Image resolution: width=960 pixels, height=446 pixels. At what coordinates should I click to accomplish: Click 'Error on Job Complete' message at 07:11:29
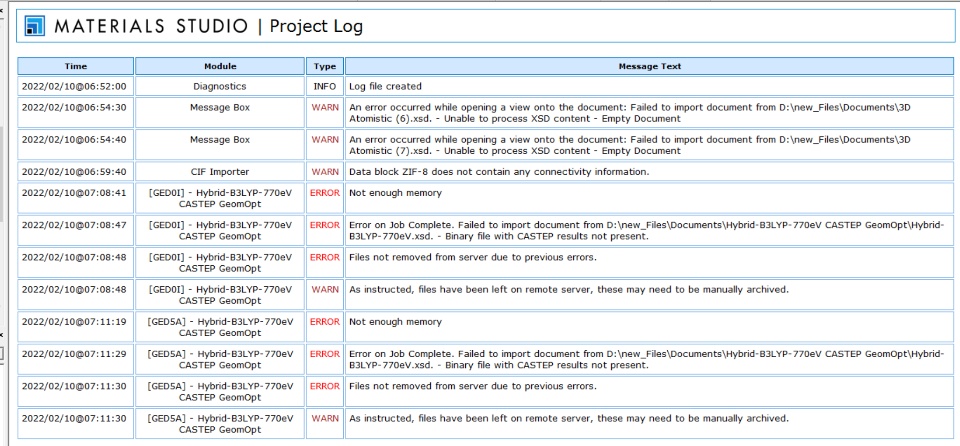click(649, 360)
